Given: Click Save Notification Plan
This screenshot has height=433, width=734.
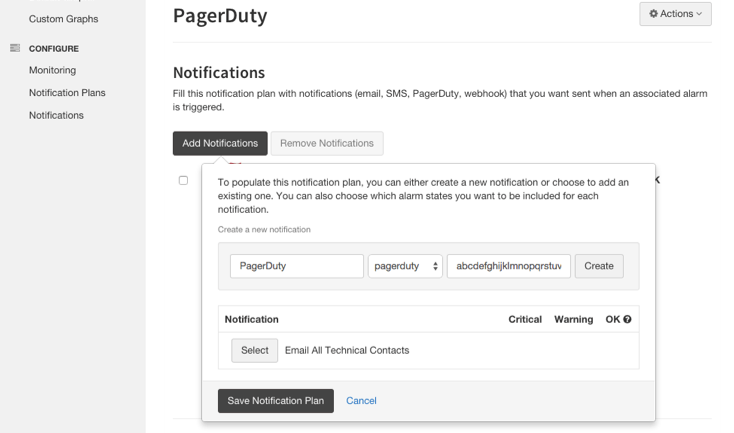Looking at the screenshot, I should coord(276,401).
